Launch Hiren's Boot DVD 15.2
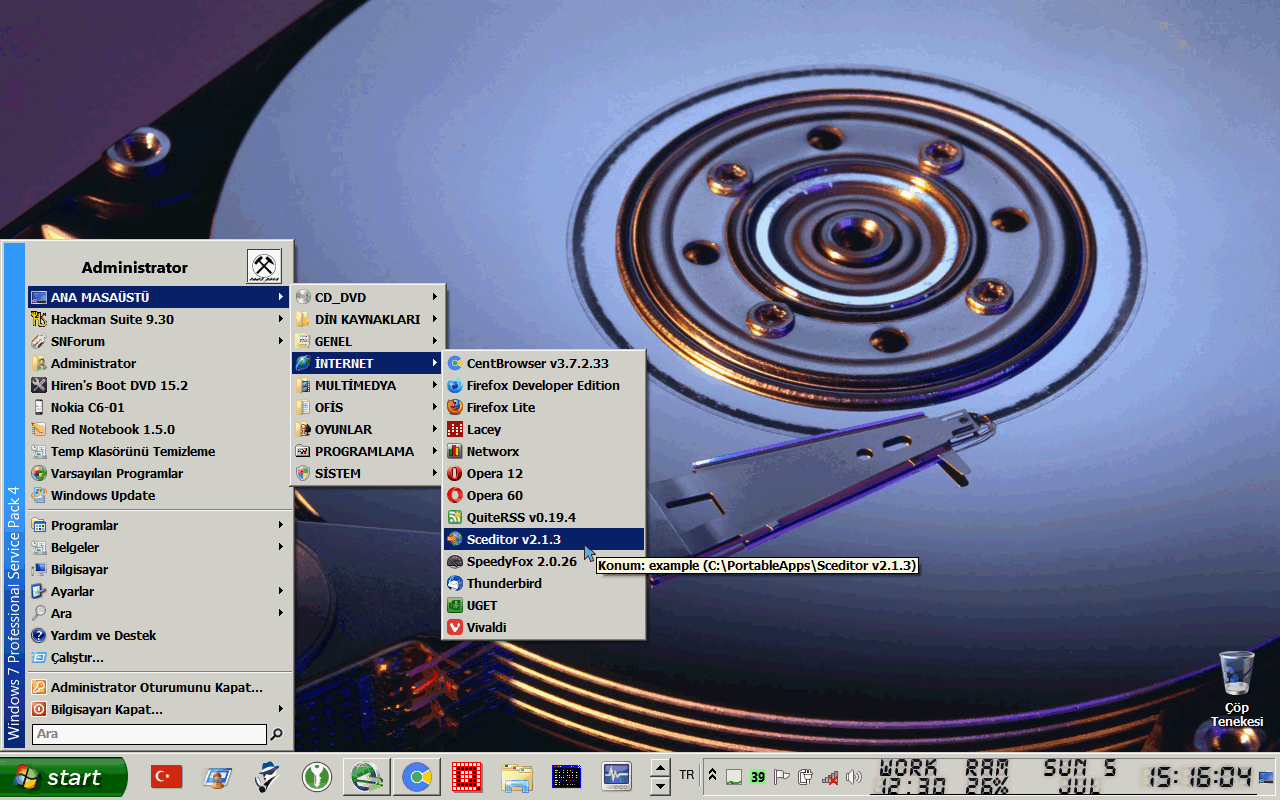This screenshot has height=800, width=1280. [x=159, y=385]
